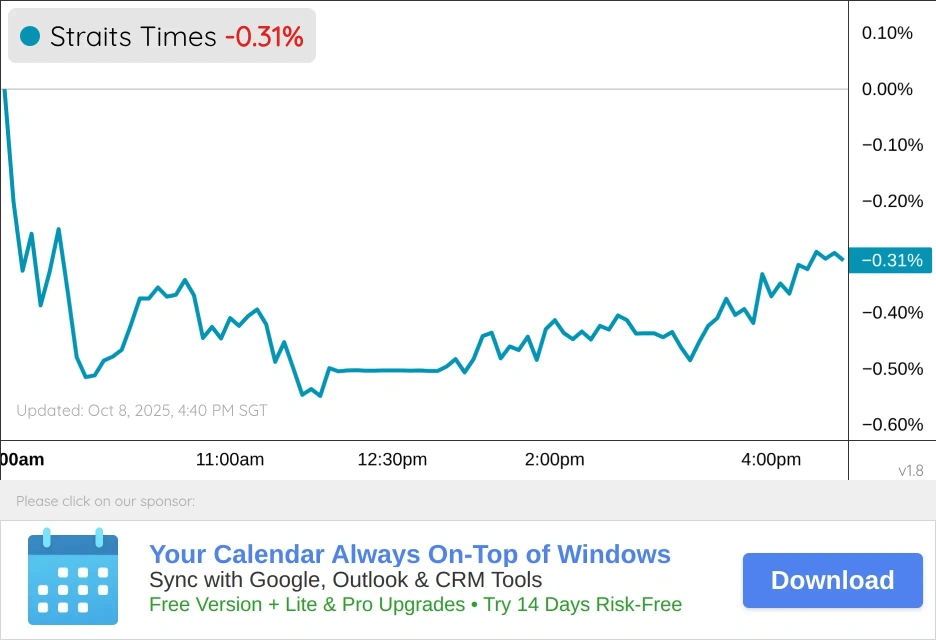Open the 'Your Calendar Always On-Top' headline link
The width and height of the screenshot is (936, 640).
409,555
